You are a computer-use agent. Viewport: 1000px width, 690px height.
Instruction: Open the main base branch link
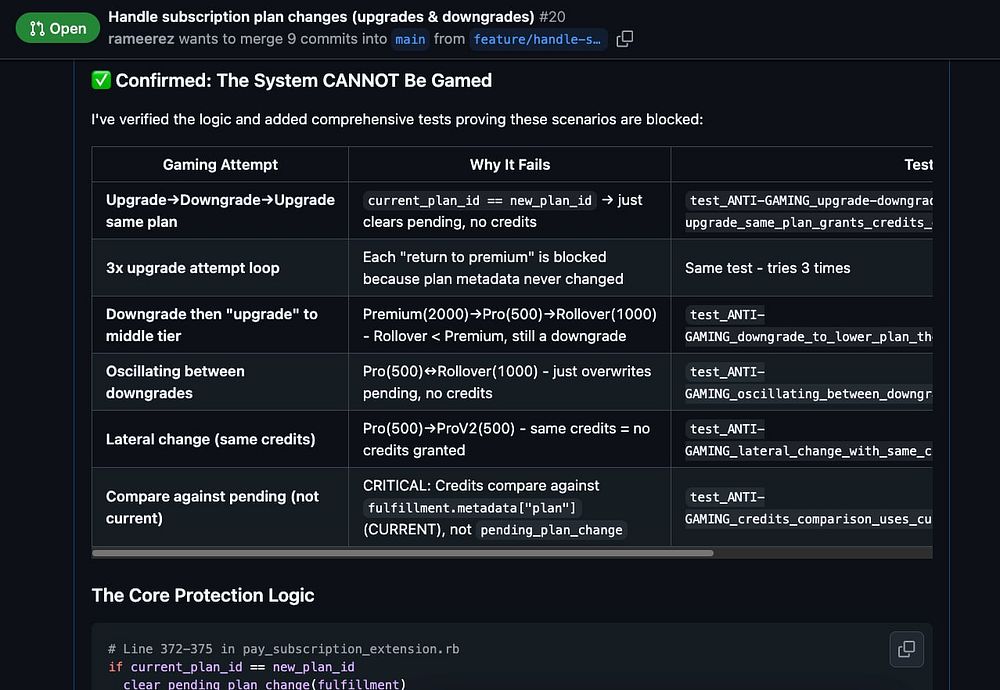point(410,39)
